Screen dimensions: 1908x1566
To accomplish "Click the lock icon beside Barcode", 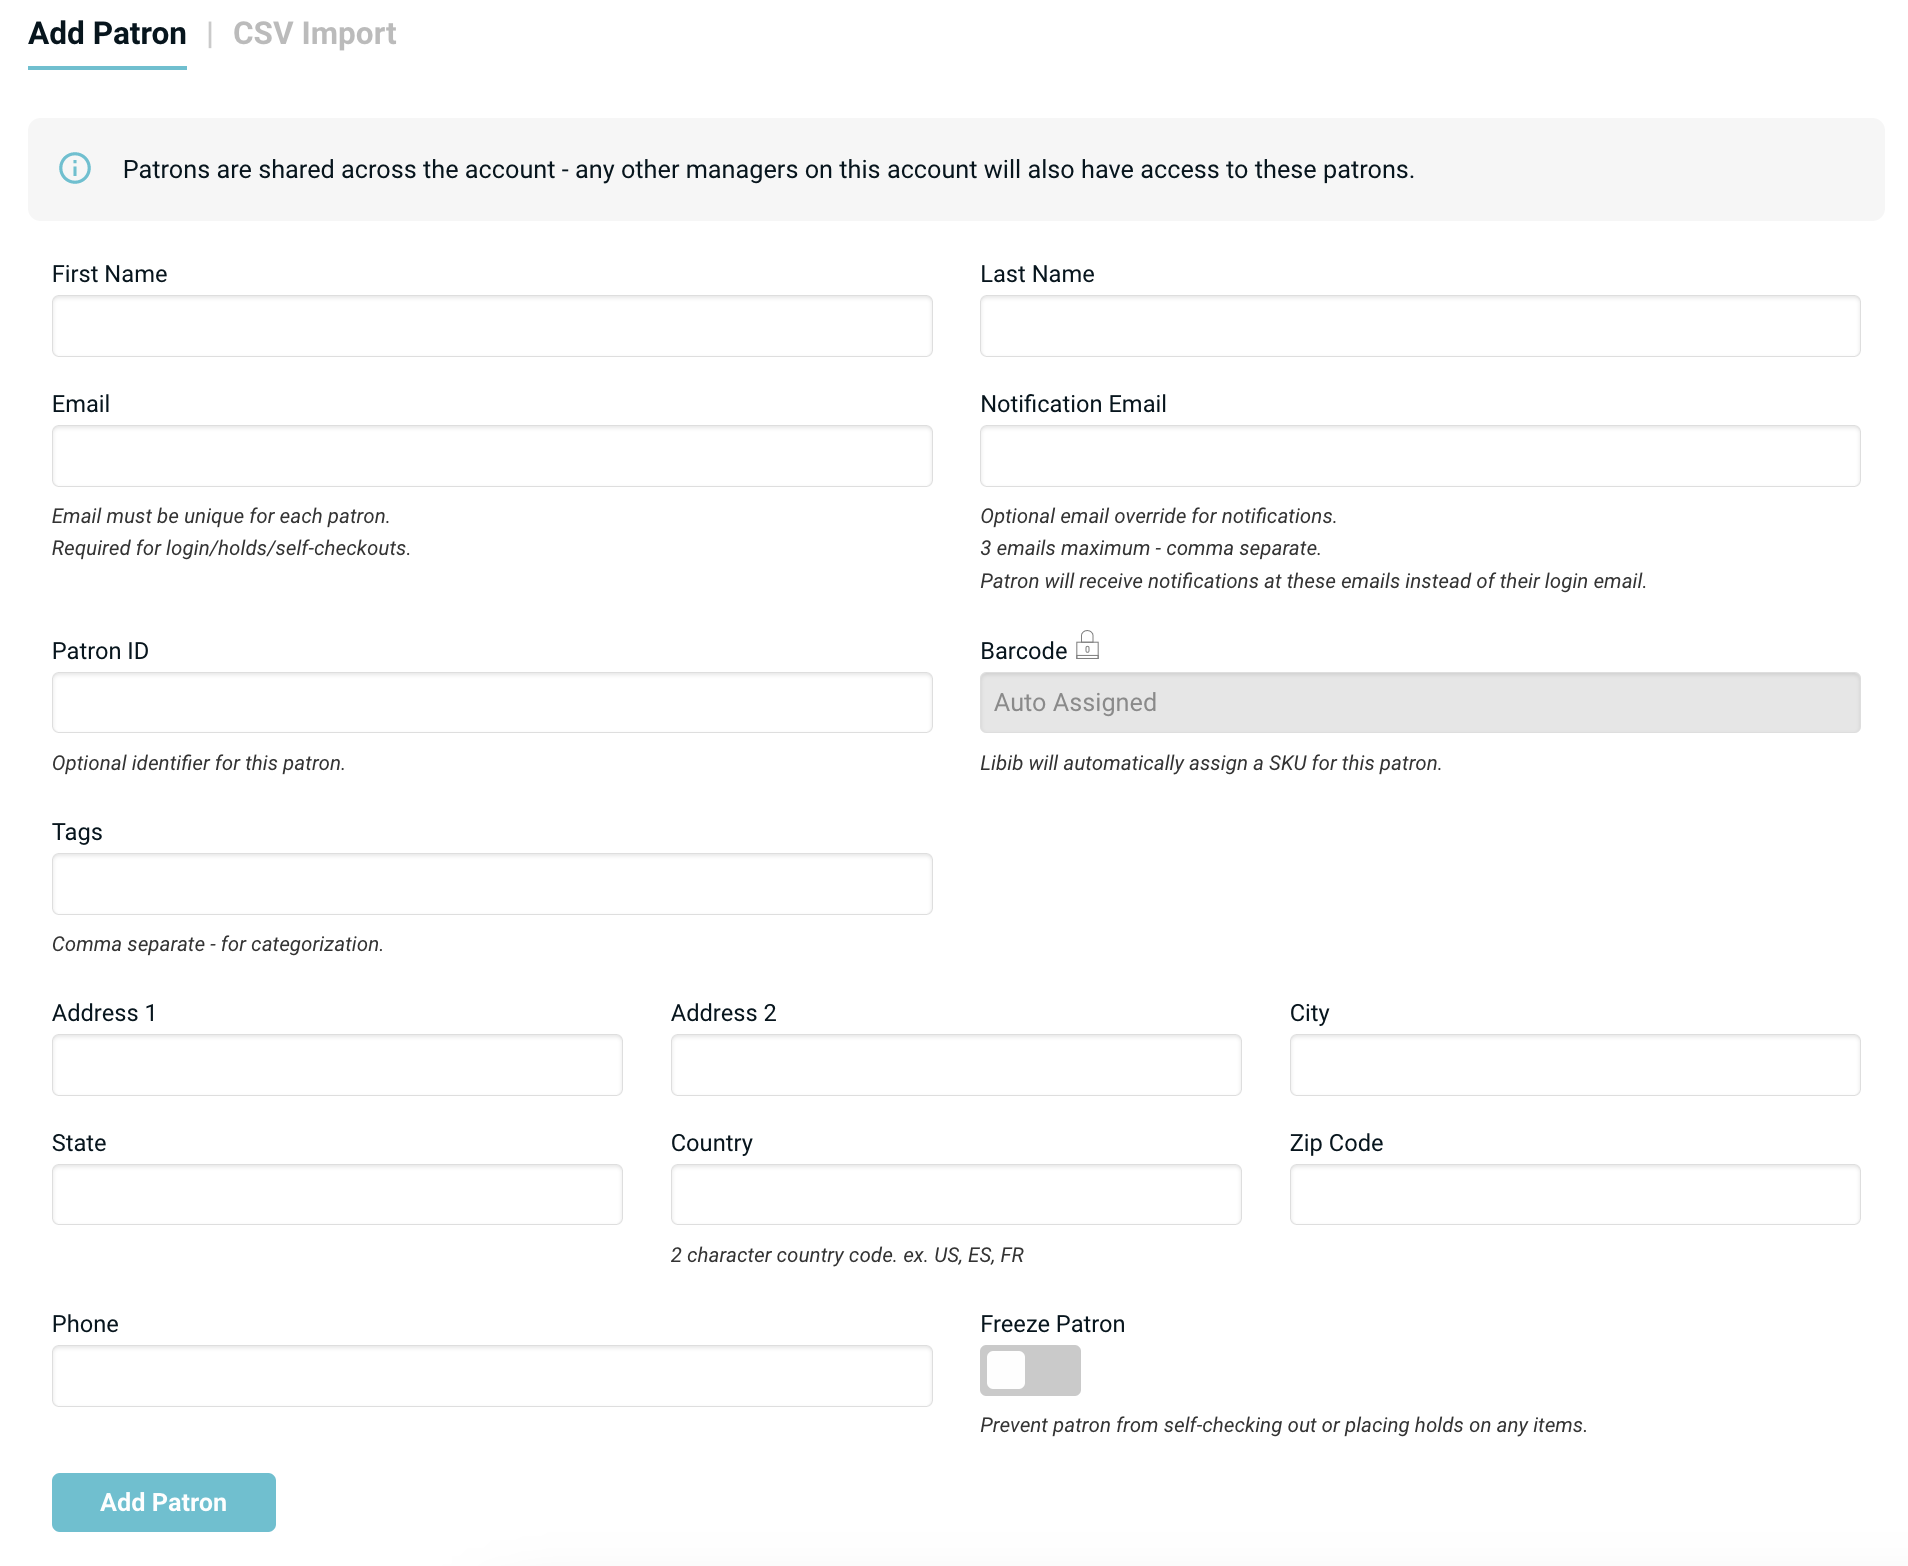I will click(x=1087, y=646).
